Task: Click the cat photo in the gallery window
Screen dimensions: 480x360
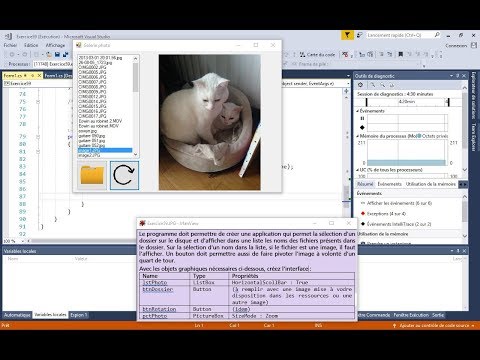Action: coord(210,122)
